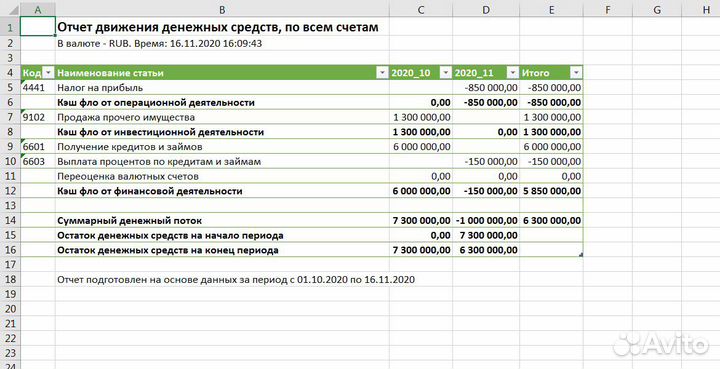The height and width of the screenshot is (369, 720).
Task: Select the 'Продажа прочего имущества' cell
Action: [x=222, y=117]
